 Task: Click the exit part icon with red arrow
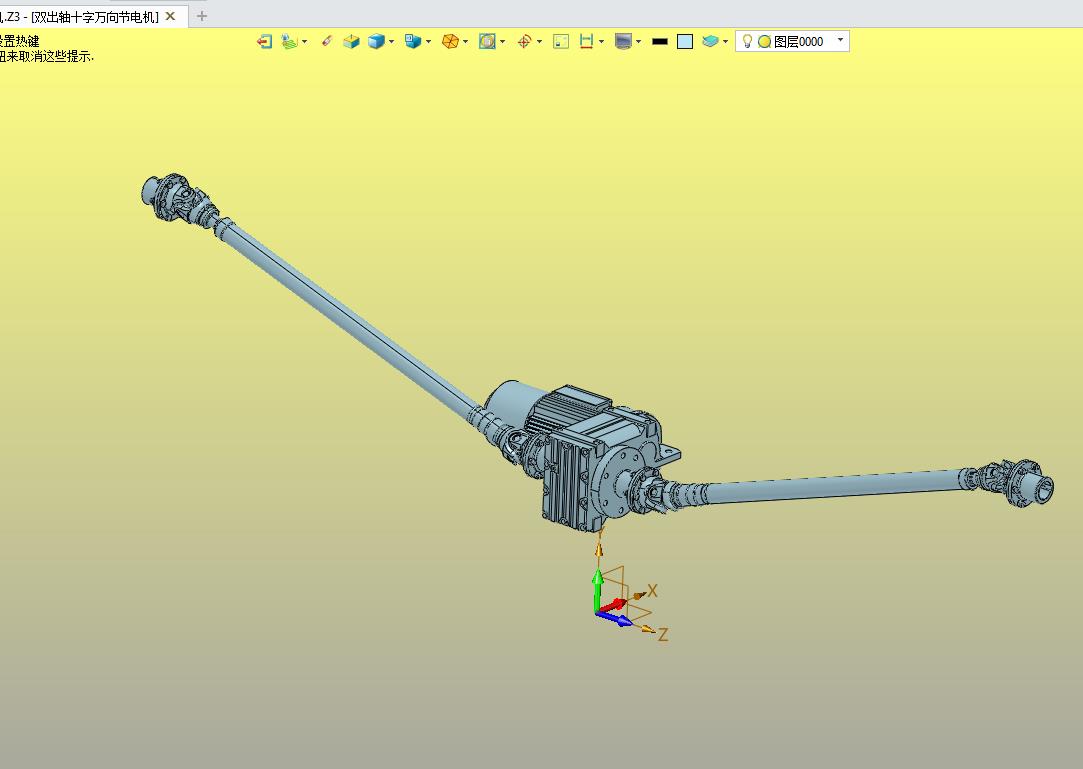click(x=264, y=41)
